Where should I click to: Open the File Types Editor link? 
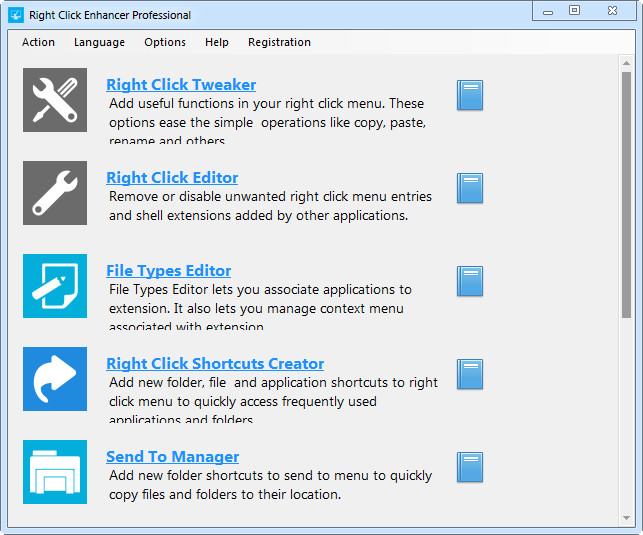tap(169, 271)
